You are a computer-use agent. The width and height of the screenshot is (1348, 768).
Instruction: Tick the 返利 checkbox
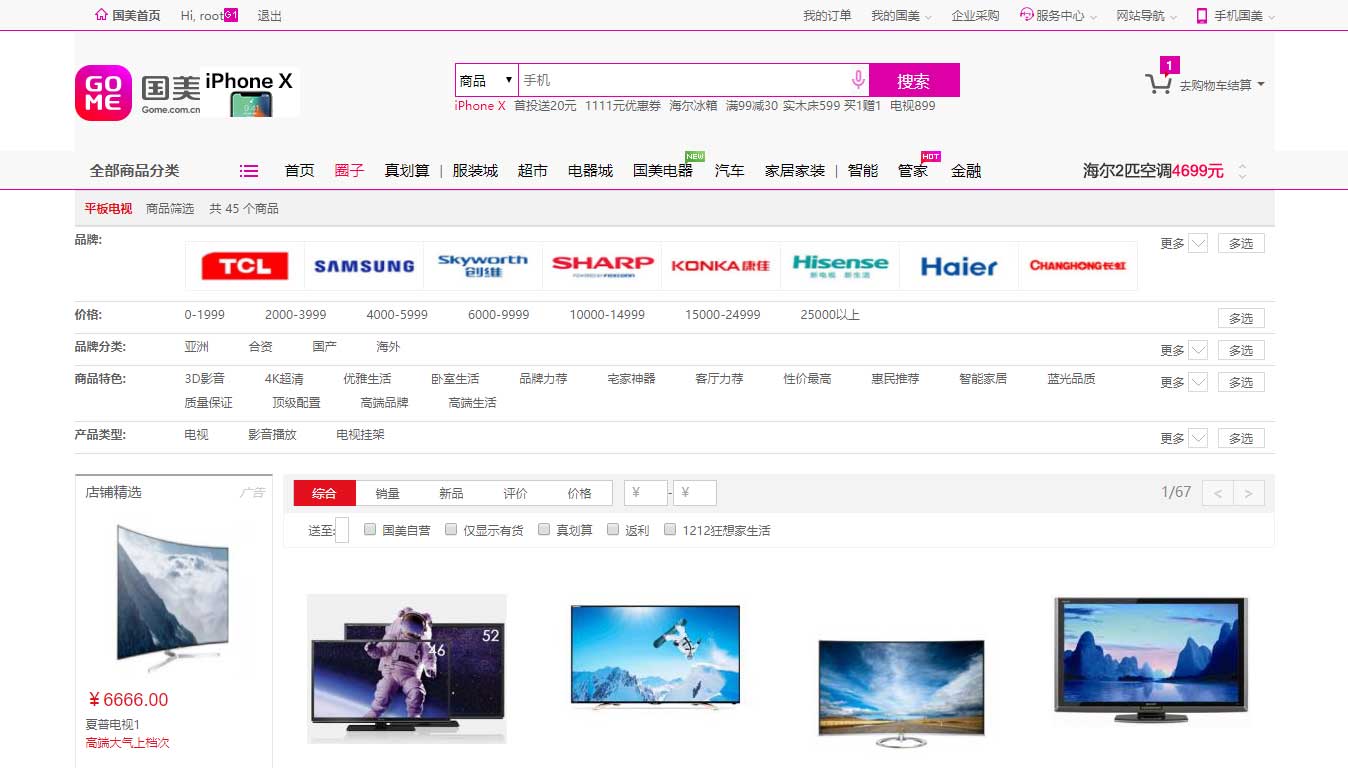pyautogui.click(x=613, y=530)
